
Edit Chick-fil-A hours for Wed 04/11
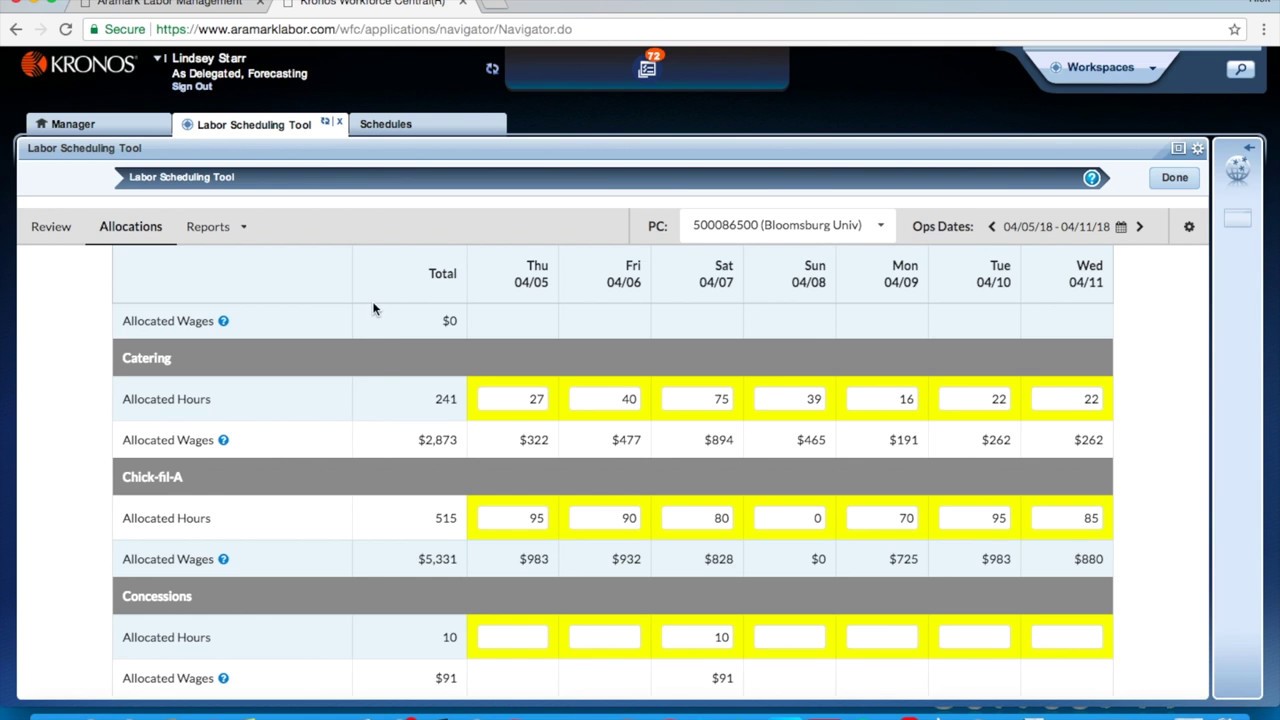tap(1067, 518)
